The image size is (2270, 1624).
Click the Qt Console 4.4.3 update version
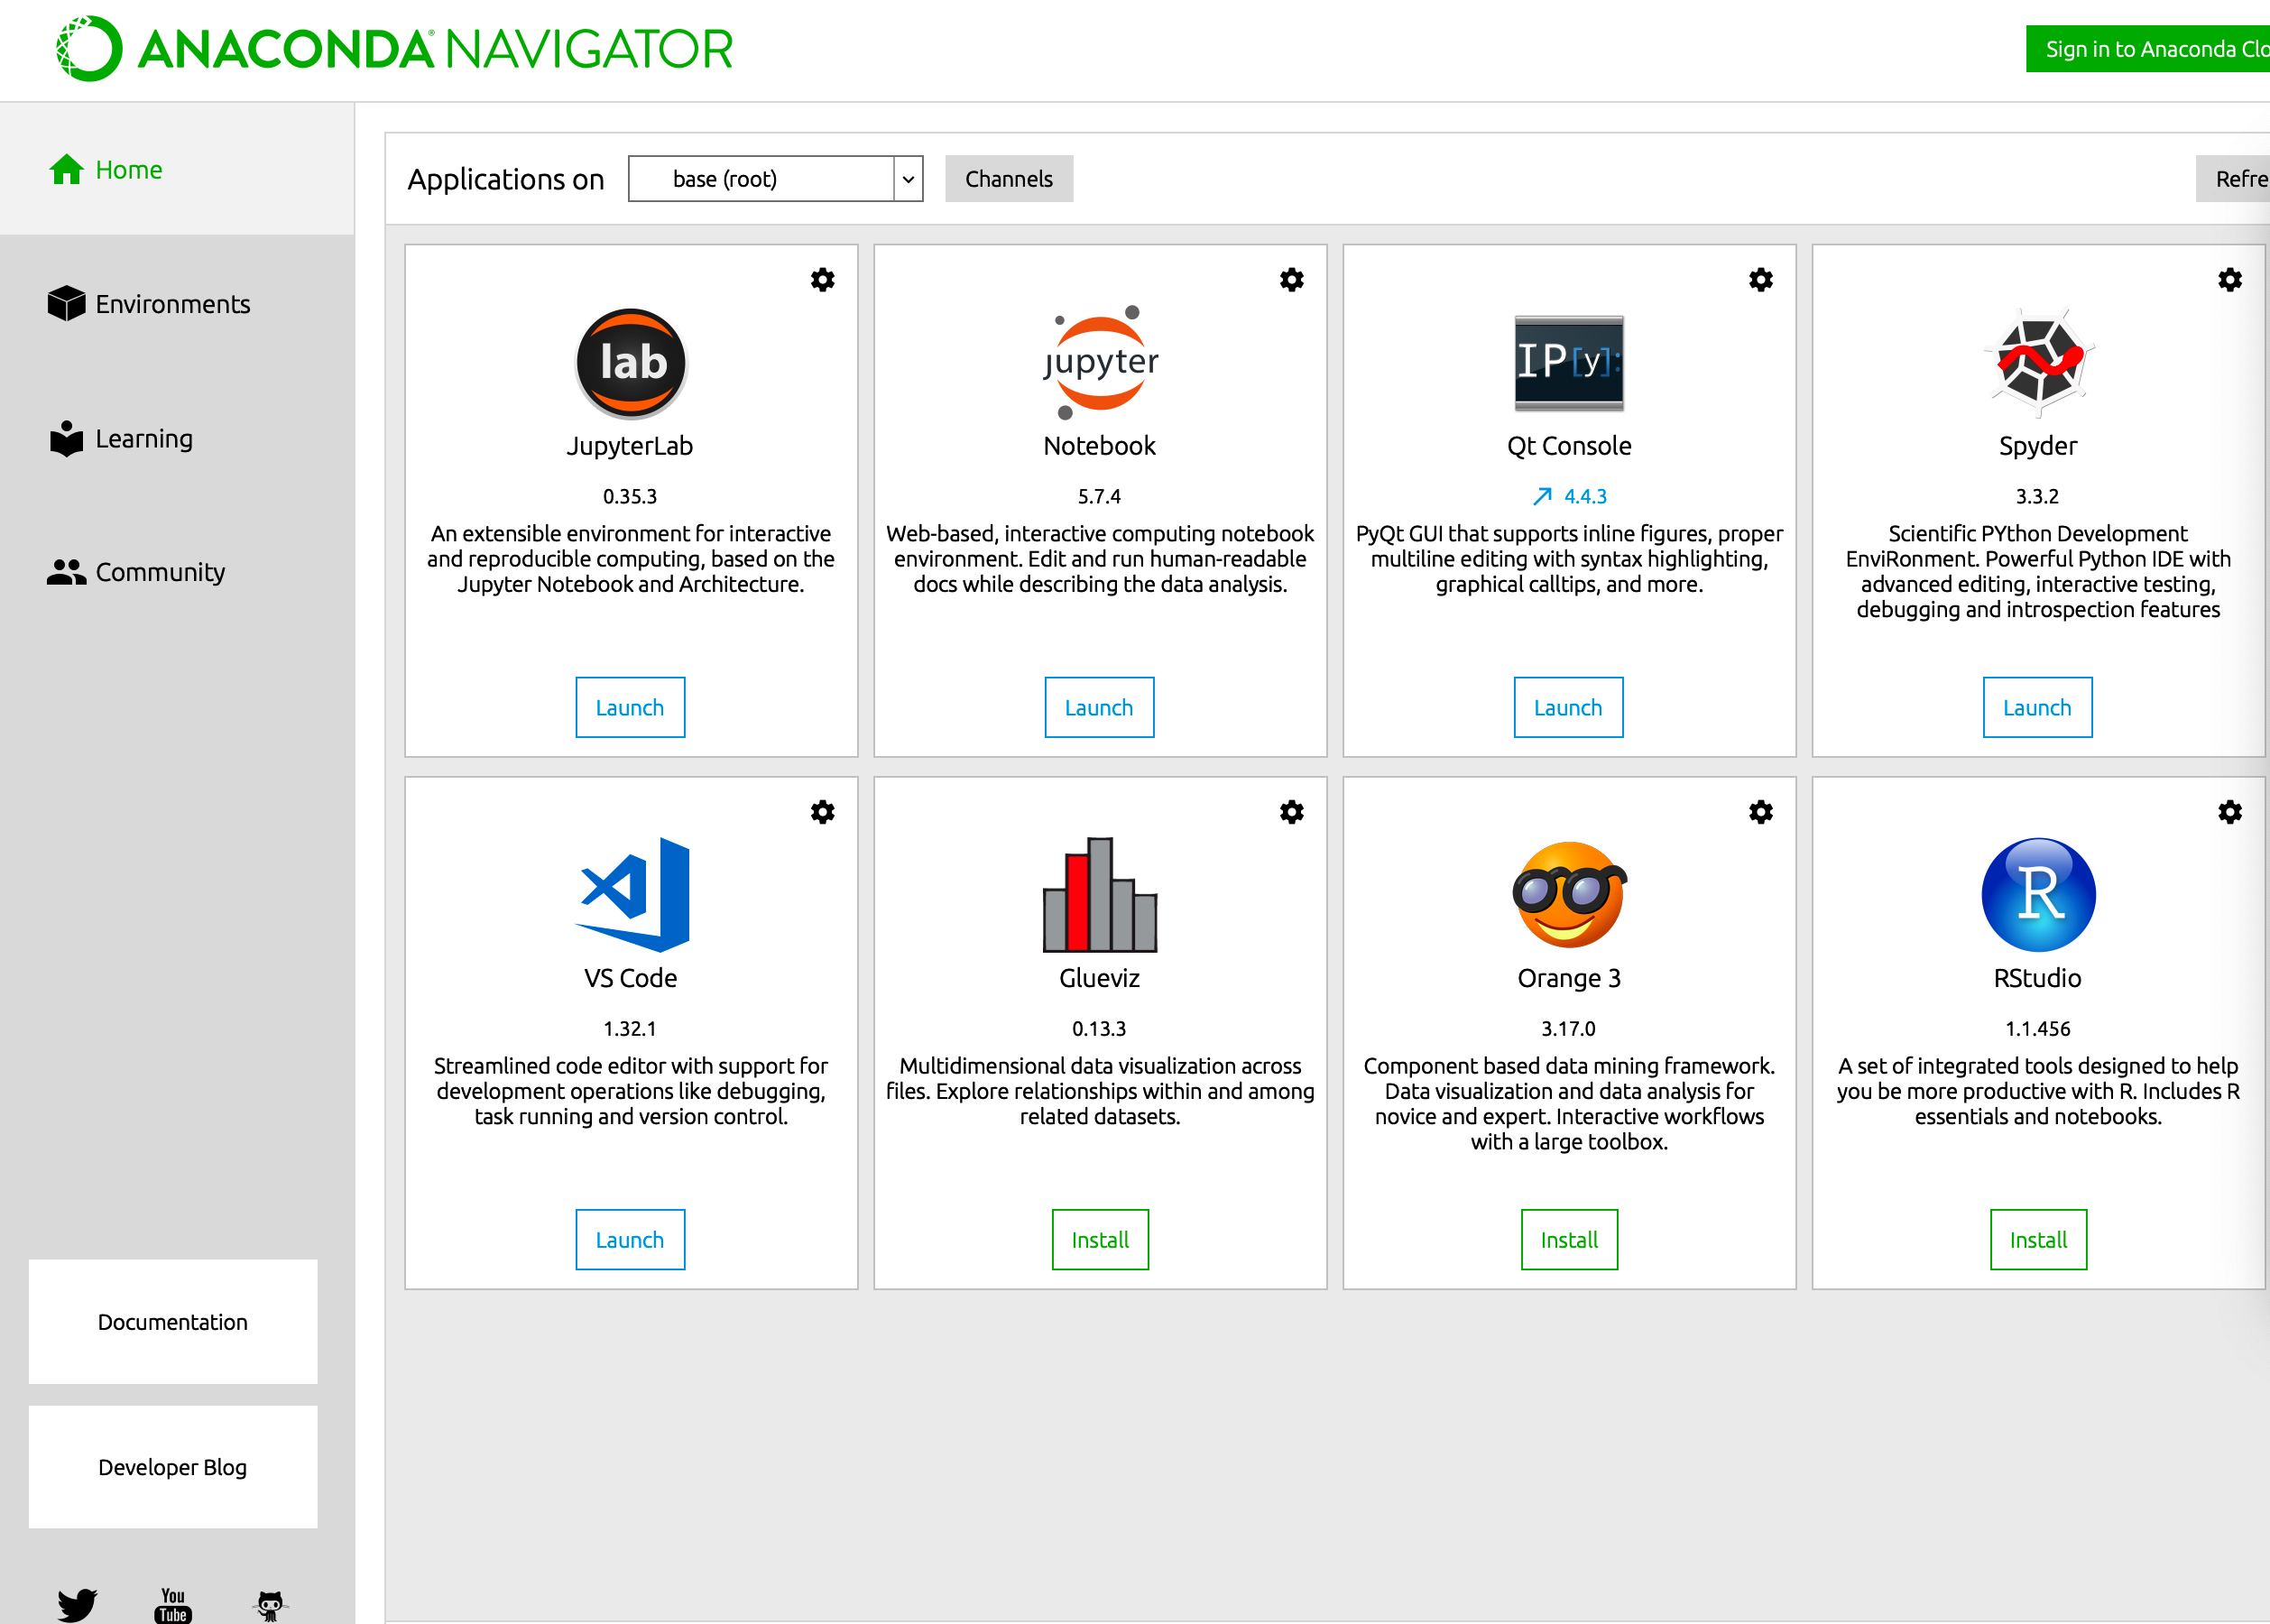pyautogui.click(x=1585, y=497)
